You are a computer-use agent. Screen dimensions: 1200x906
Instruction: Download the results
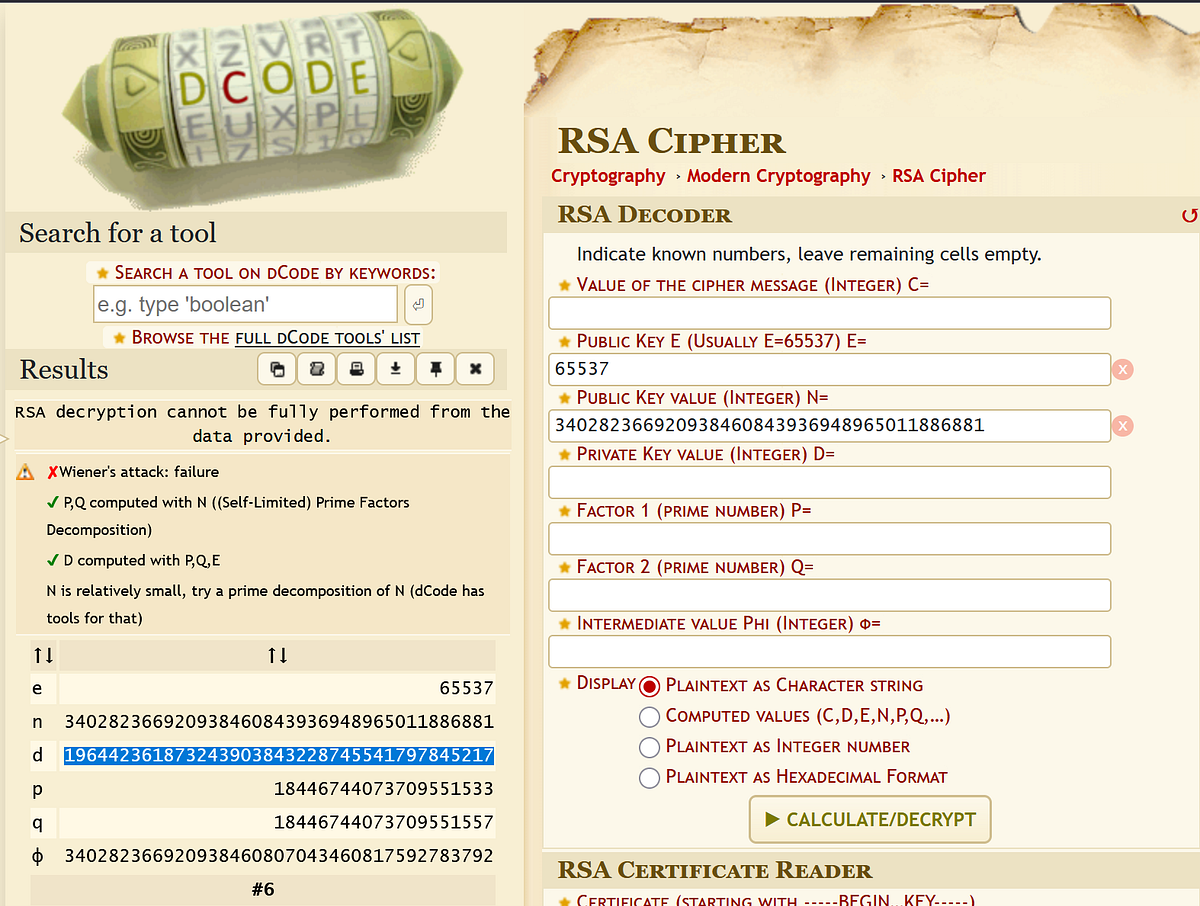[x=395, y=370]
